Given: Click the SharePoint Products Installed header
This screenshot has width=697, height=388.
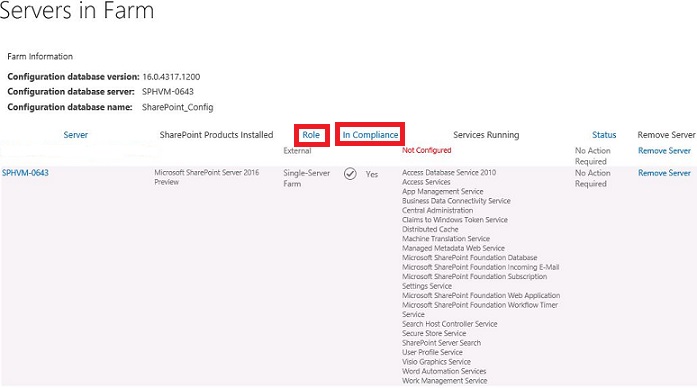Looking at the screenshot, I should tap(216, 135).
